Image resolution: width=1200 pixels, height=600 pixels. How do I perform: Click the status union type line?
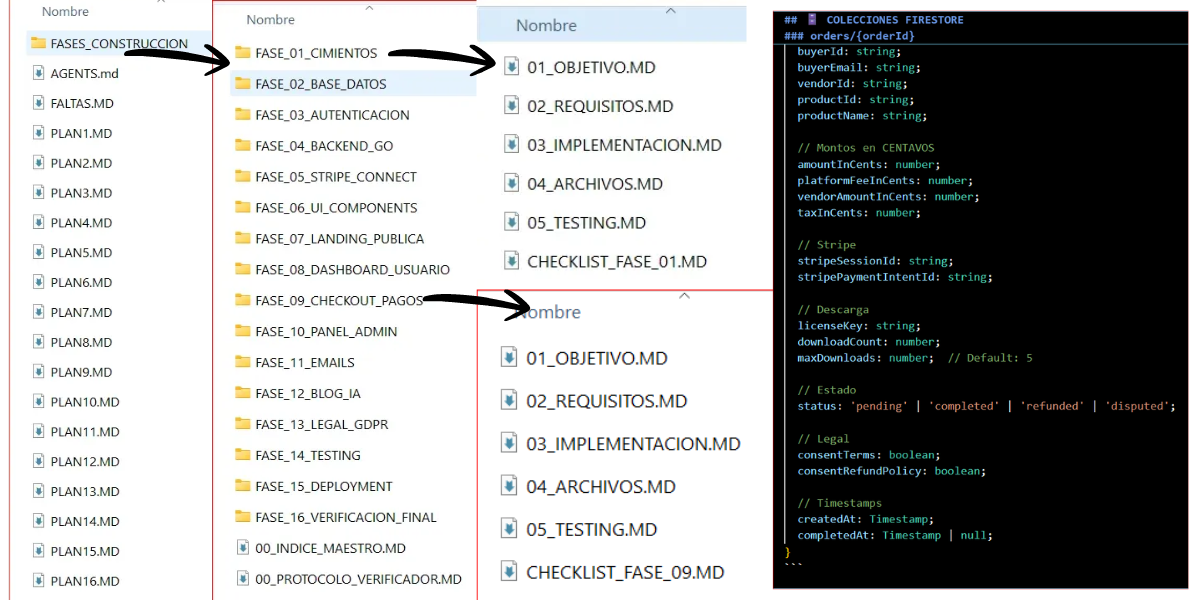click(986, 406)
